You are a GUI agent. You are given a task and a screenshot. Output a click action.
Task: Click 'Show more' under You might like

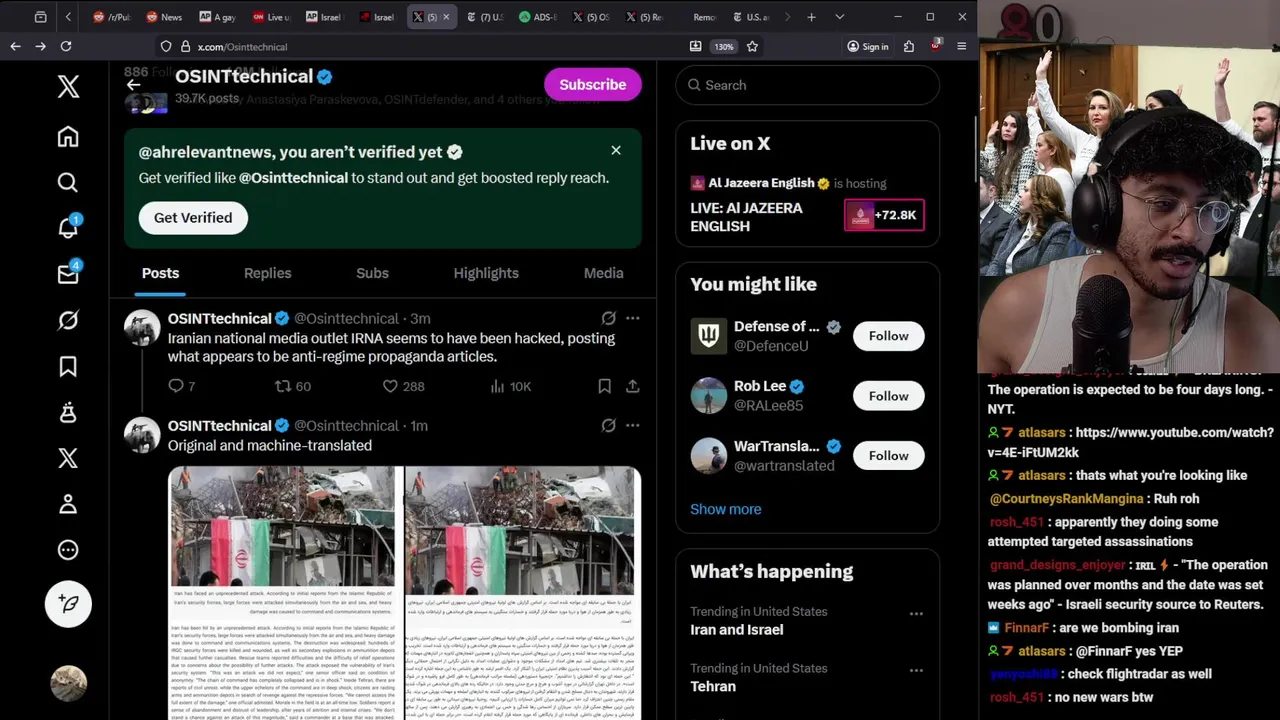point(725,509)
